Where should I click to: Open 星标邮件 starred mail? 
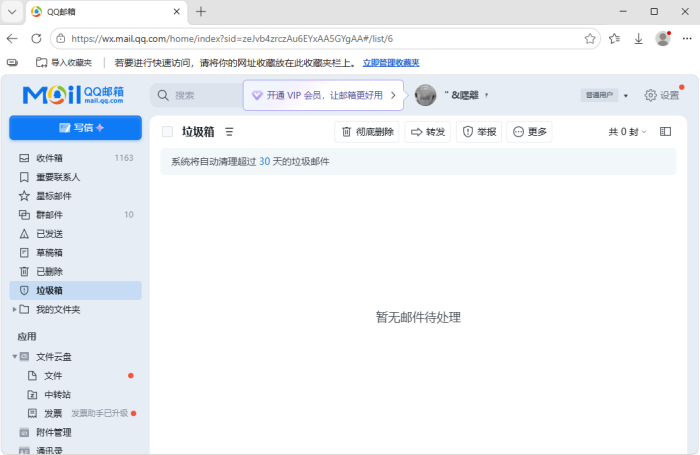[75, 196]
